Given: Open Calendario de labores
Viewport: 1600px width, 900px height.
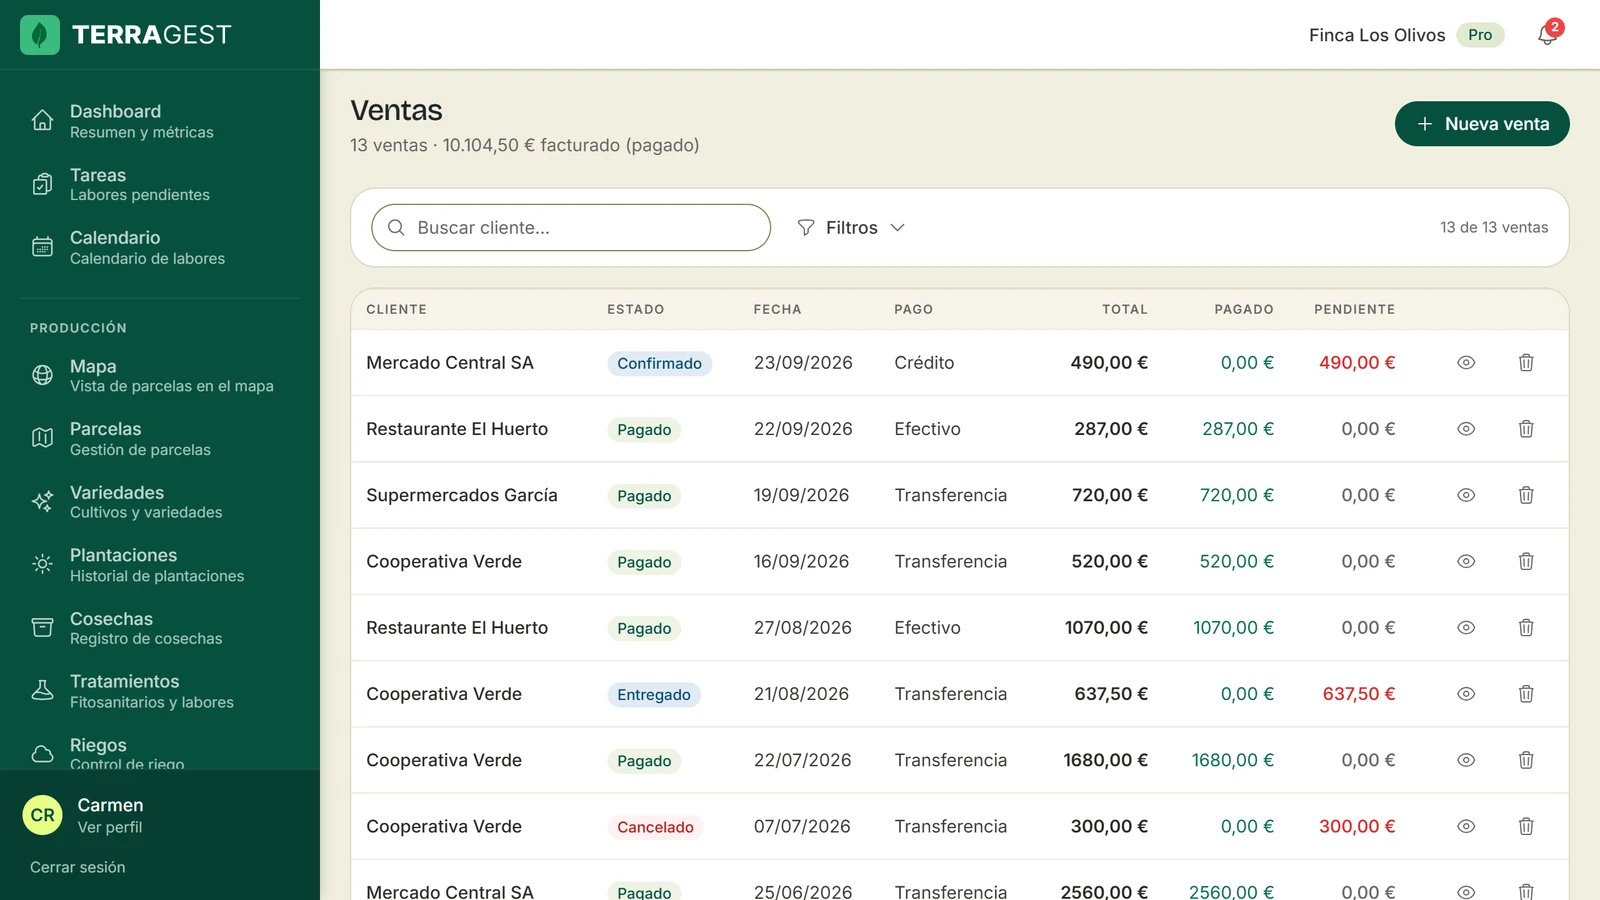Looking at the screenshot, I should pos(160,247).
